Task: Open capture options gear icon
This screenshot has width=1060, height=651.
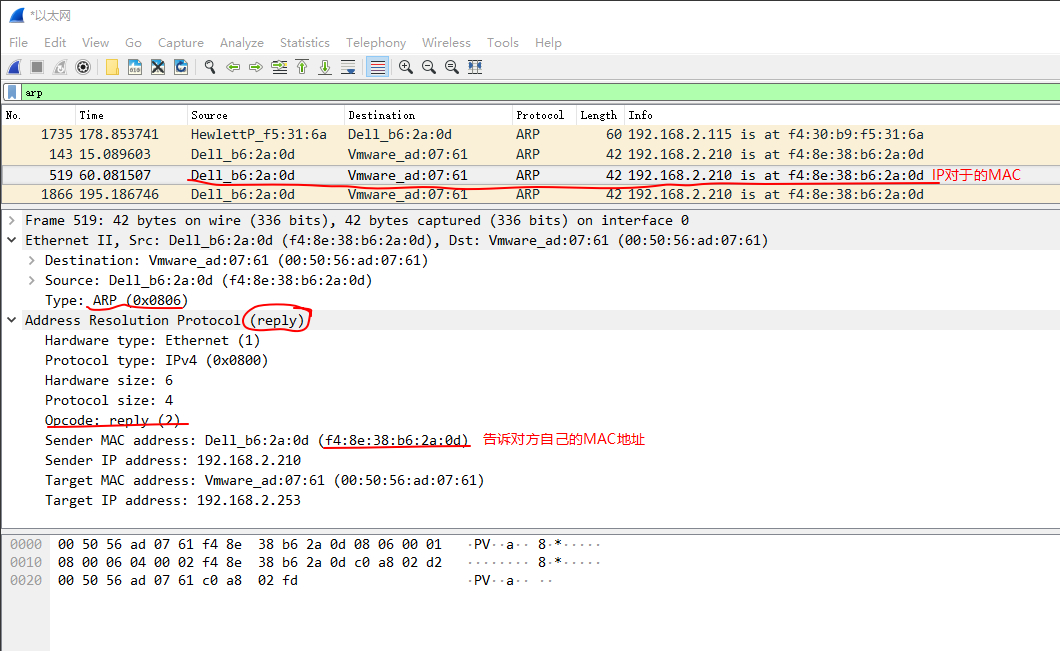Action: 83,67
